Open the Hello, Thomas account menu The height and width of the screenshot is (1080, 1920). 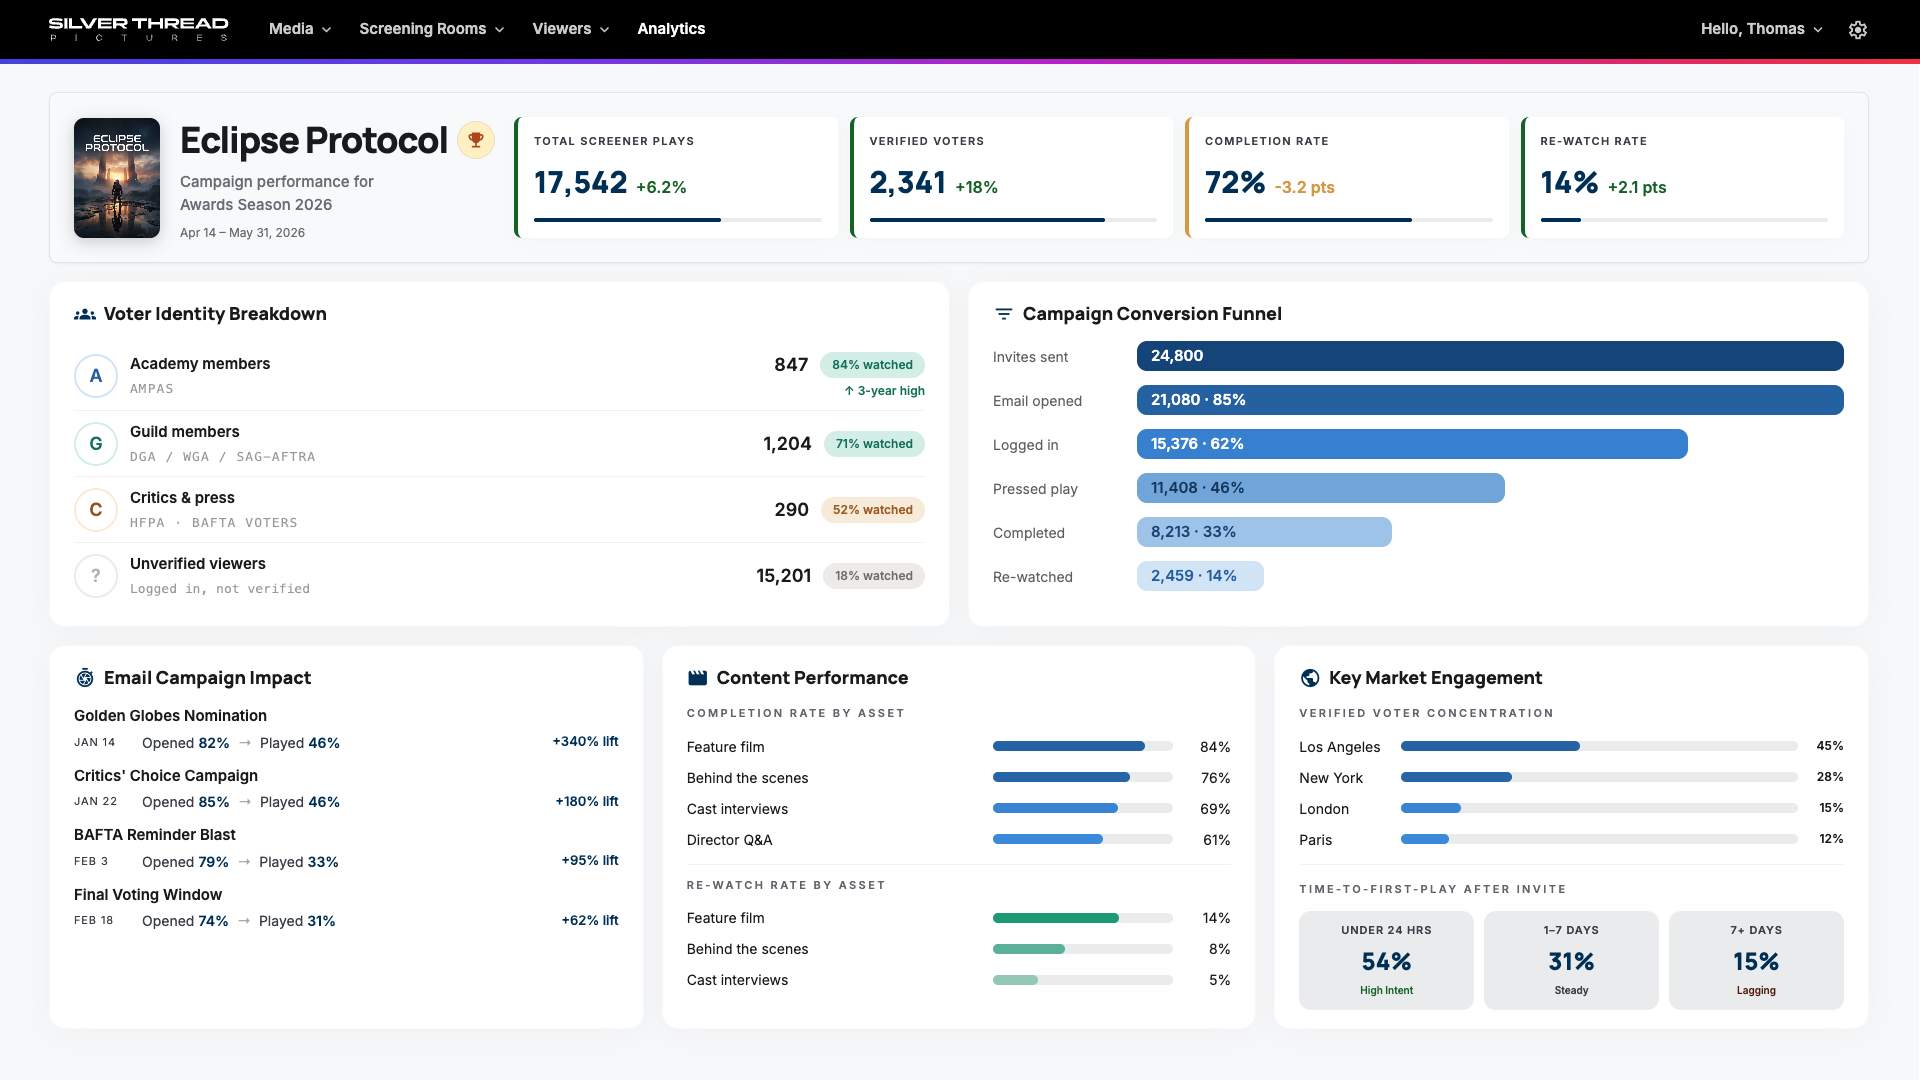tap(1762, 29)
